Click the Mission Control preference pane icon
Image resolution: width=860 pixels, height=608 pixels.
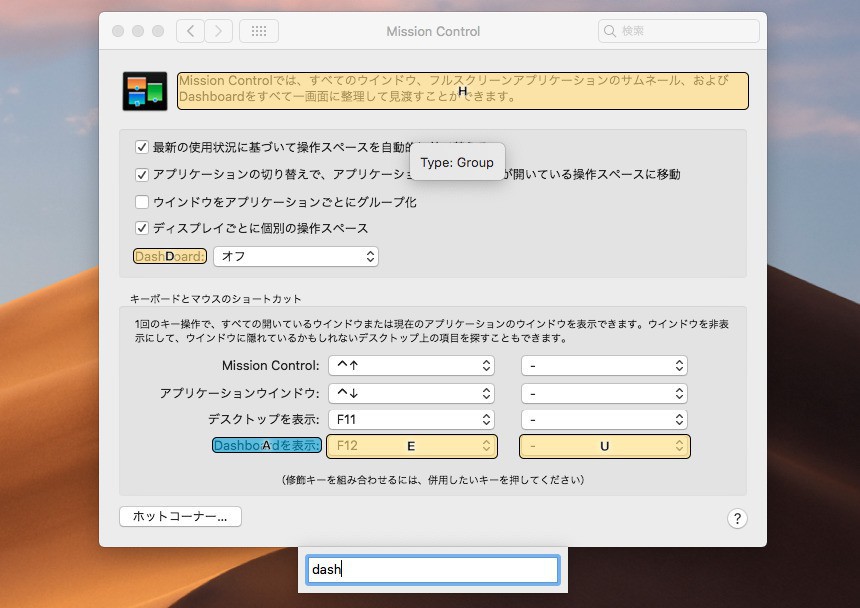click(145, 91)
